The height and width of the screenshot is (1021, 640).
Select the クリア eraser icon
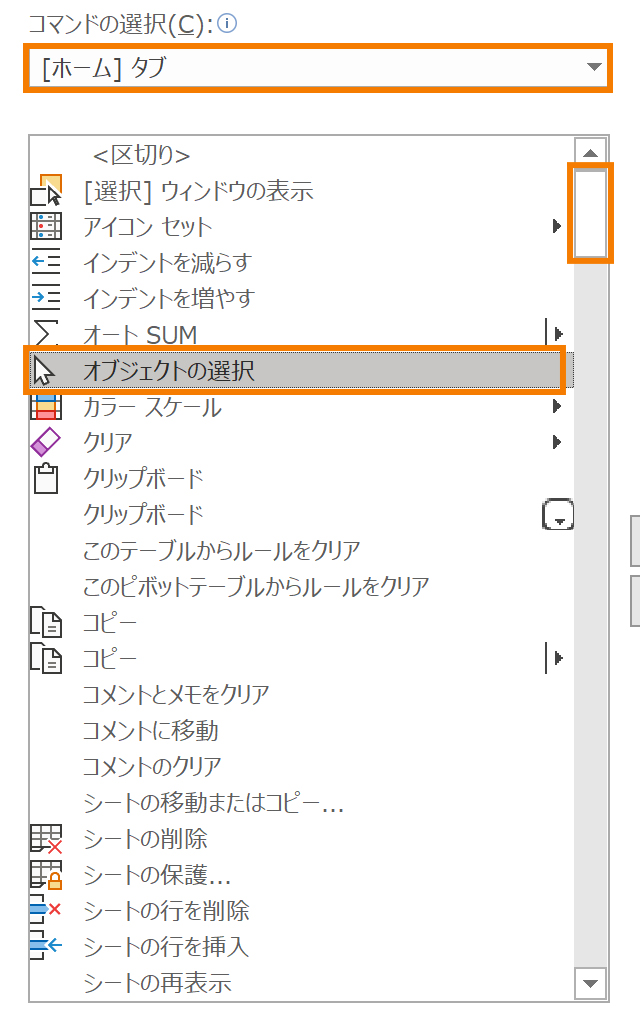click(x=46, y=443)
